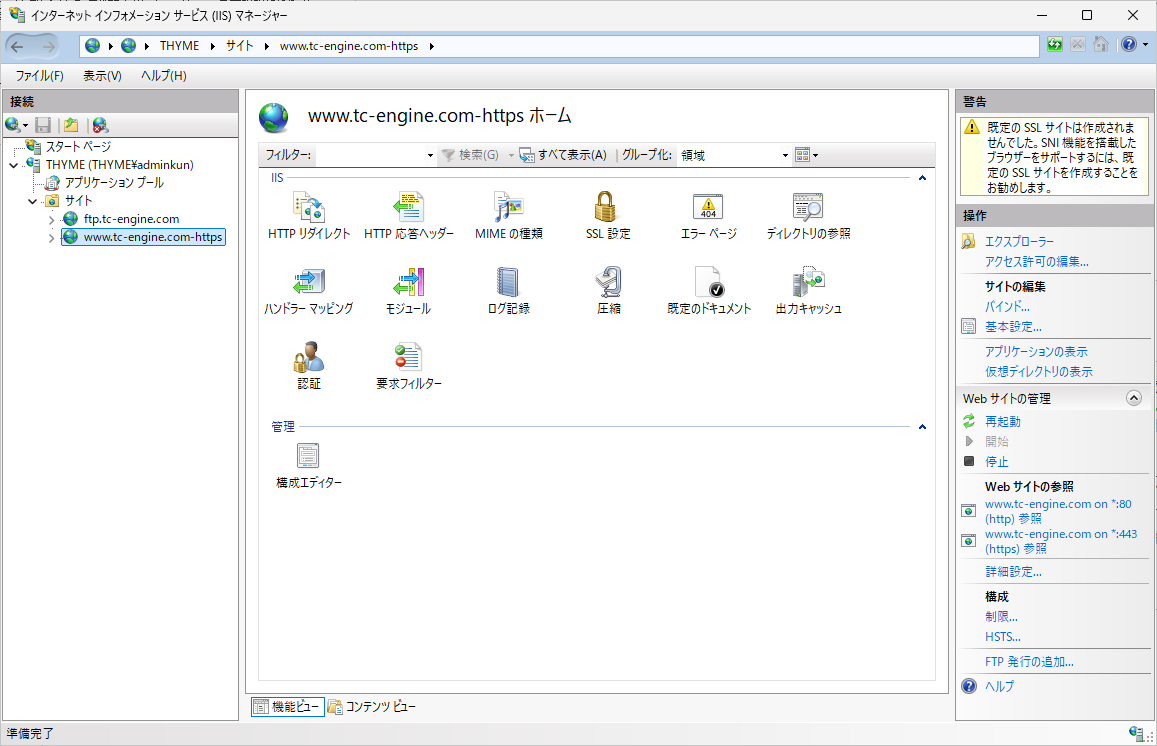1157x746 pixels.
Task: Open the HTTP リダイレクト feature
Action: click(308, 215)
